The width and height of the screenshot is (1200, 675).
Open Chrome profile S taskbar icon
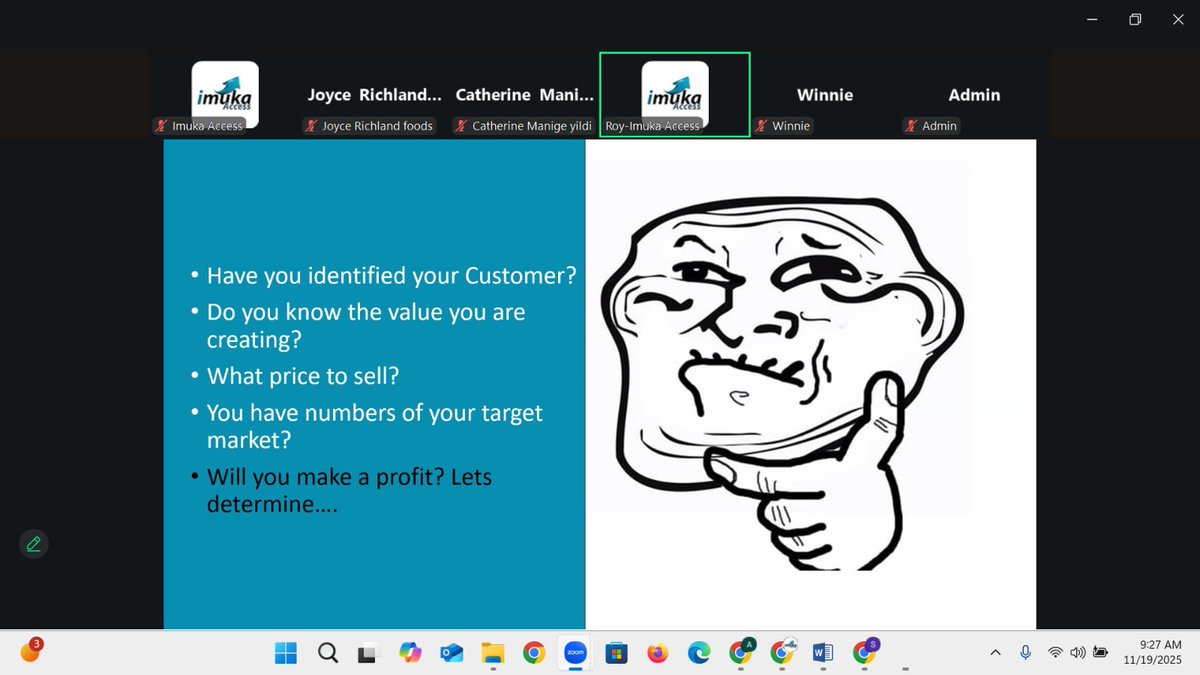coord(865,652)
